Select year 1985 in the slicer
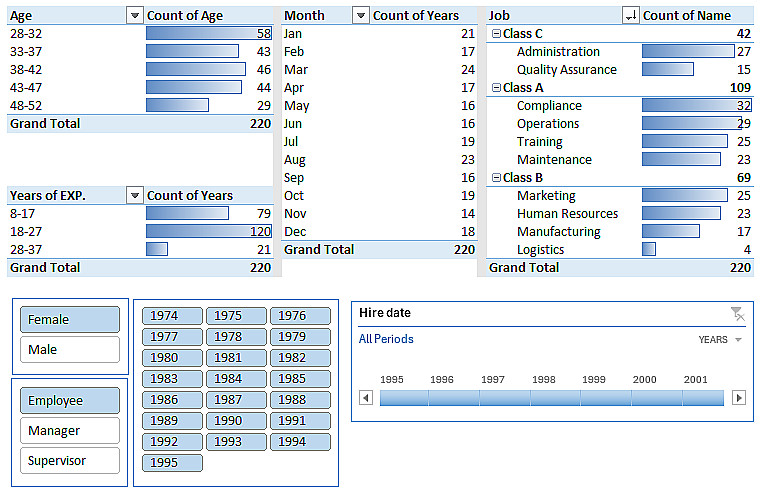The width and height of the screenshot is (773, 496). tap(300, 379)
